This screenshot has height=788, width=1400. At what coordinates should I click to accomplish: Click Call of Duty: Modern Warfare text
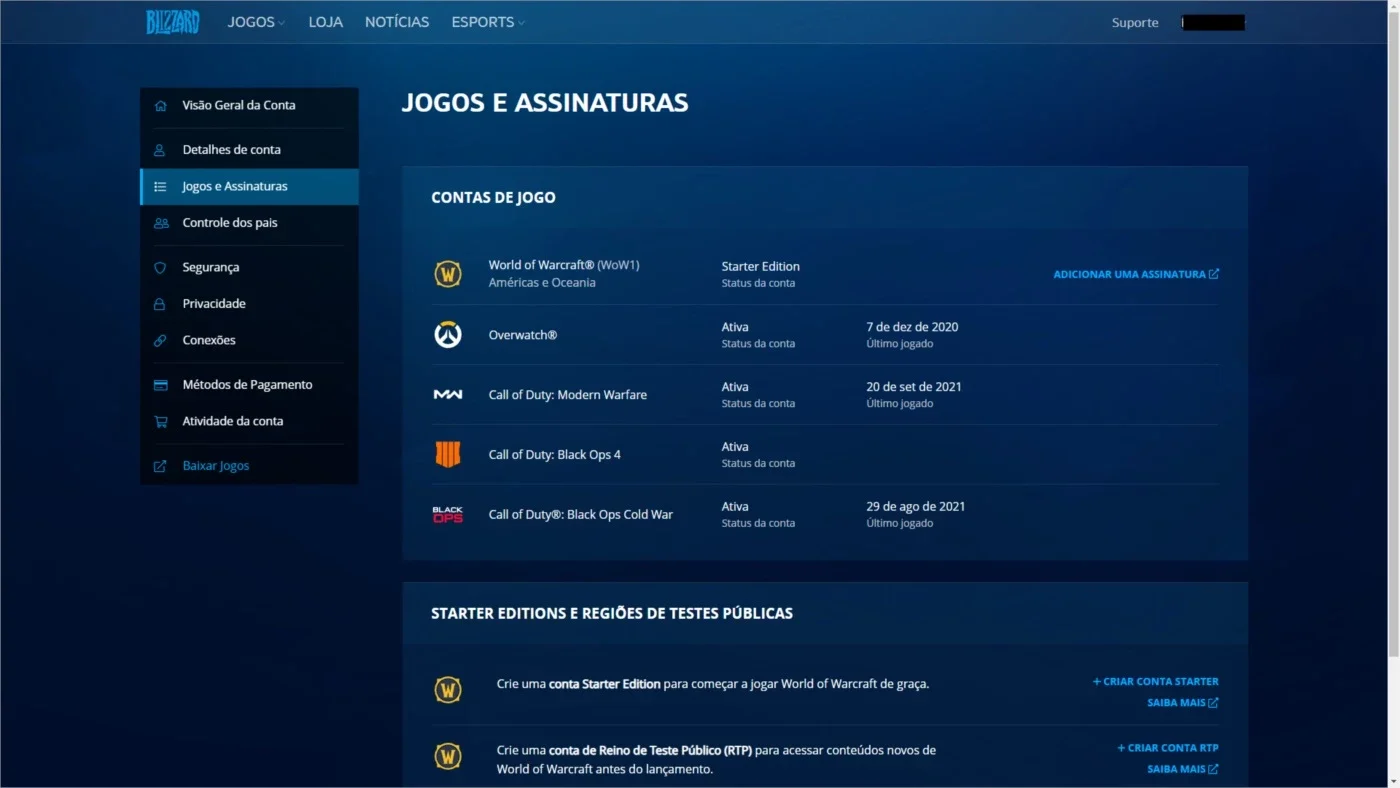pos(567,395)
